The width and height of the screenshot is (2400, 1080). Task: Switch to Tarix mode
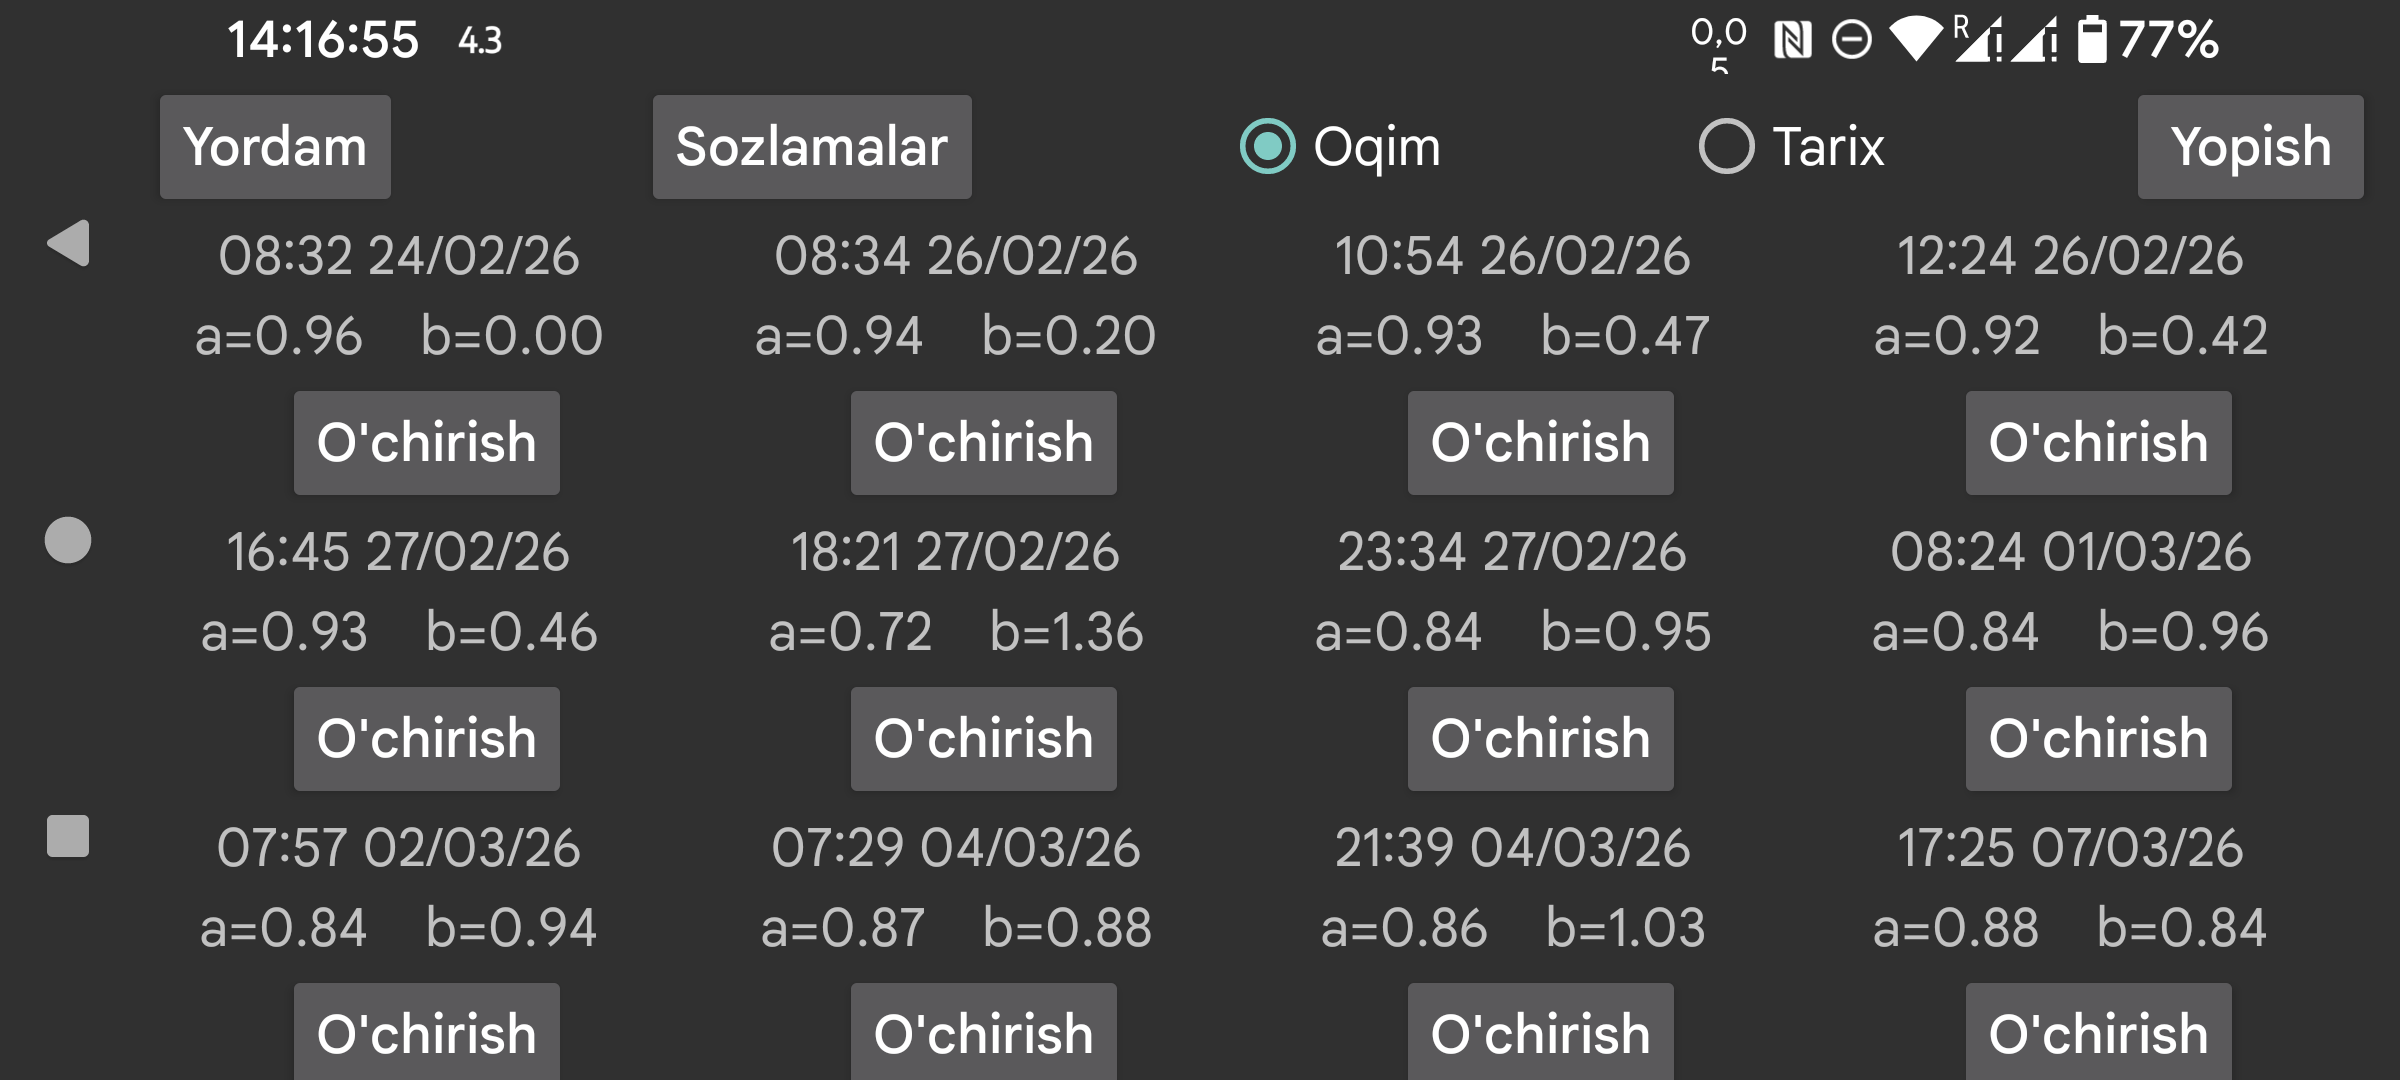(x=1727, y=148)
